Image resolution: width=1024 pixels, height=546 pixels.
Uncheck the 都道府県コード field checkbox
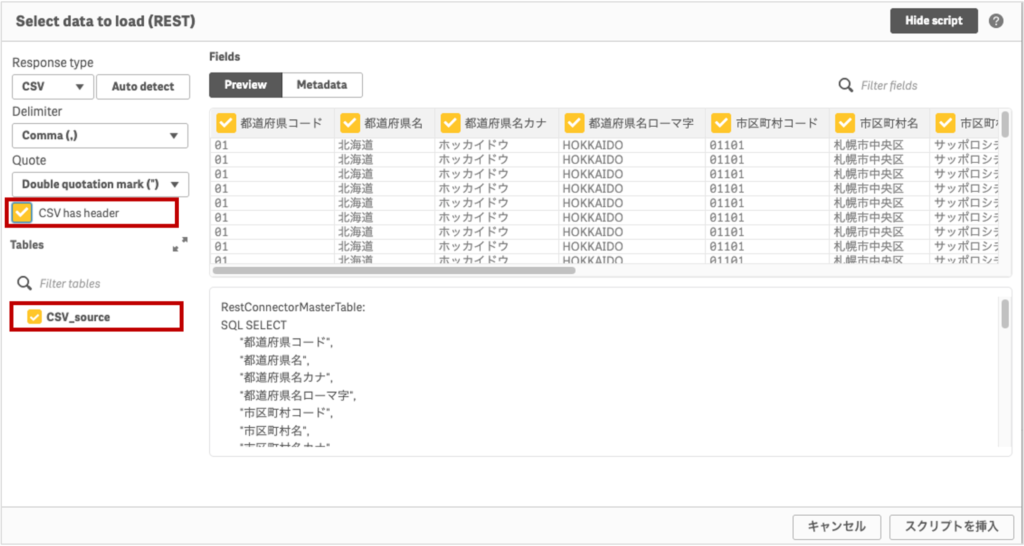pyautogui.click(x=226, y=123)
